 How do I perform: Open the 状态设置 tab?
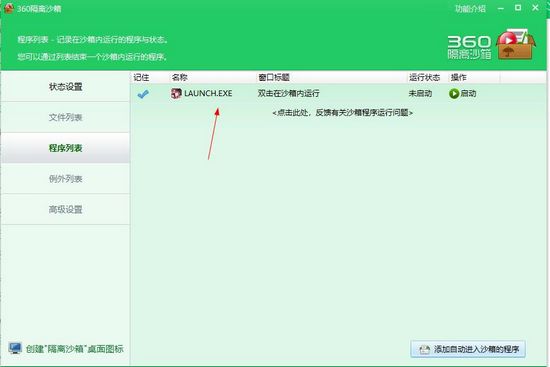pyautogui.click(x=65, y=87)
